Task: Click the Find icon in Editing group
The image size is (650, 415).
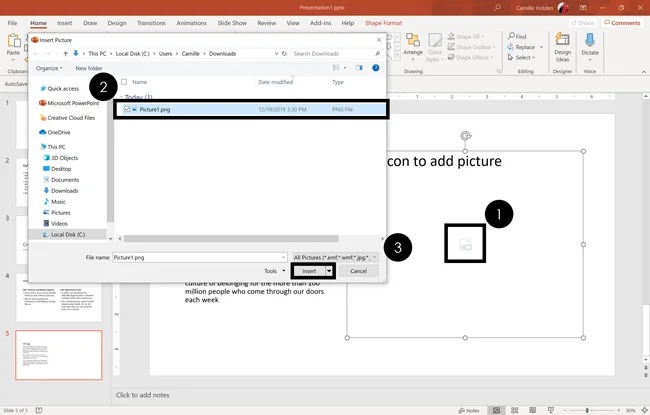Action: (512, 36)
